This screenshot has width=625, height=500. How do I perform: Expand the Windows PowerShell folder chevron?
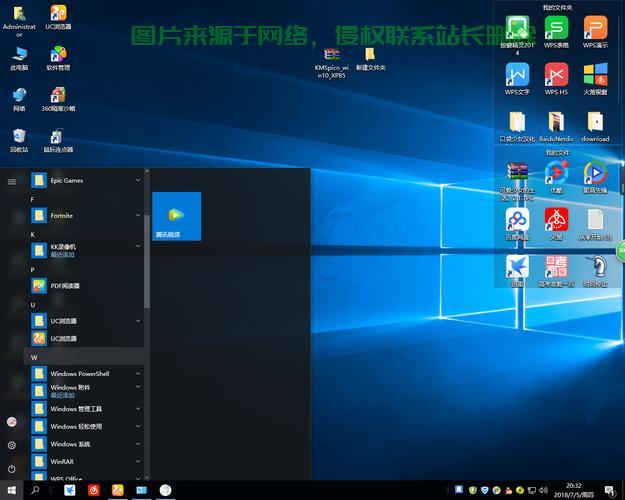(x=138, y=374)
